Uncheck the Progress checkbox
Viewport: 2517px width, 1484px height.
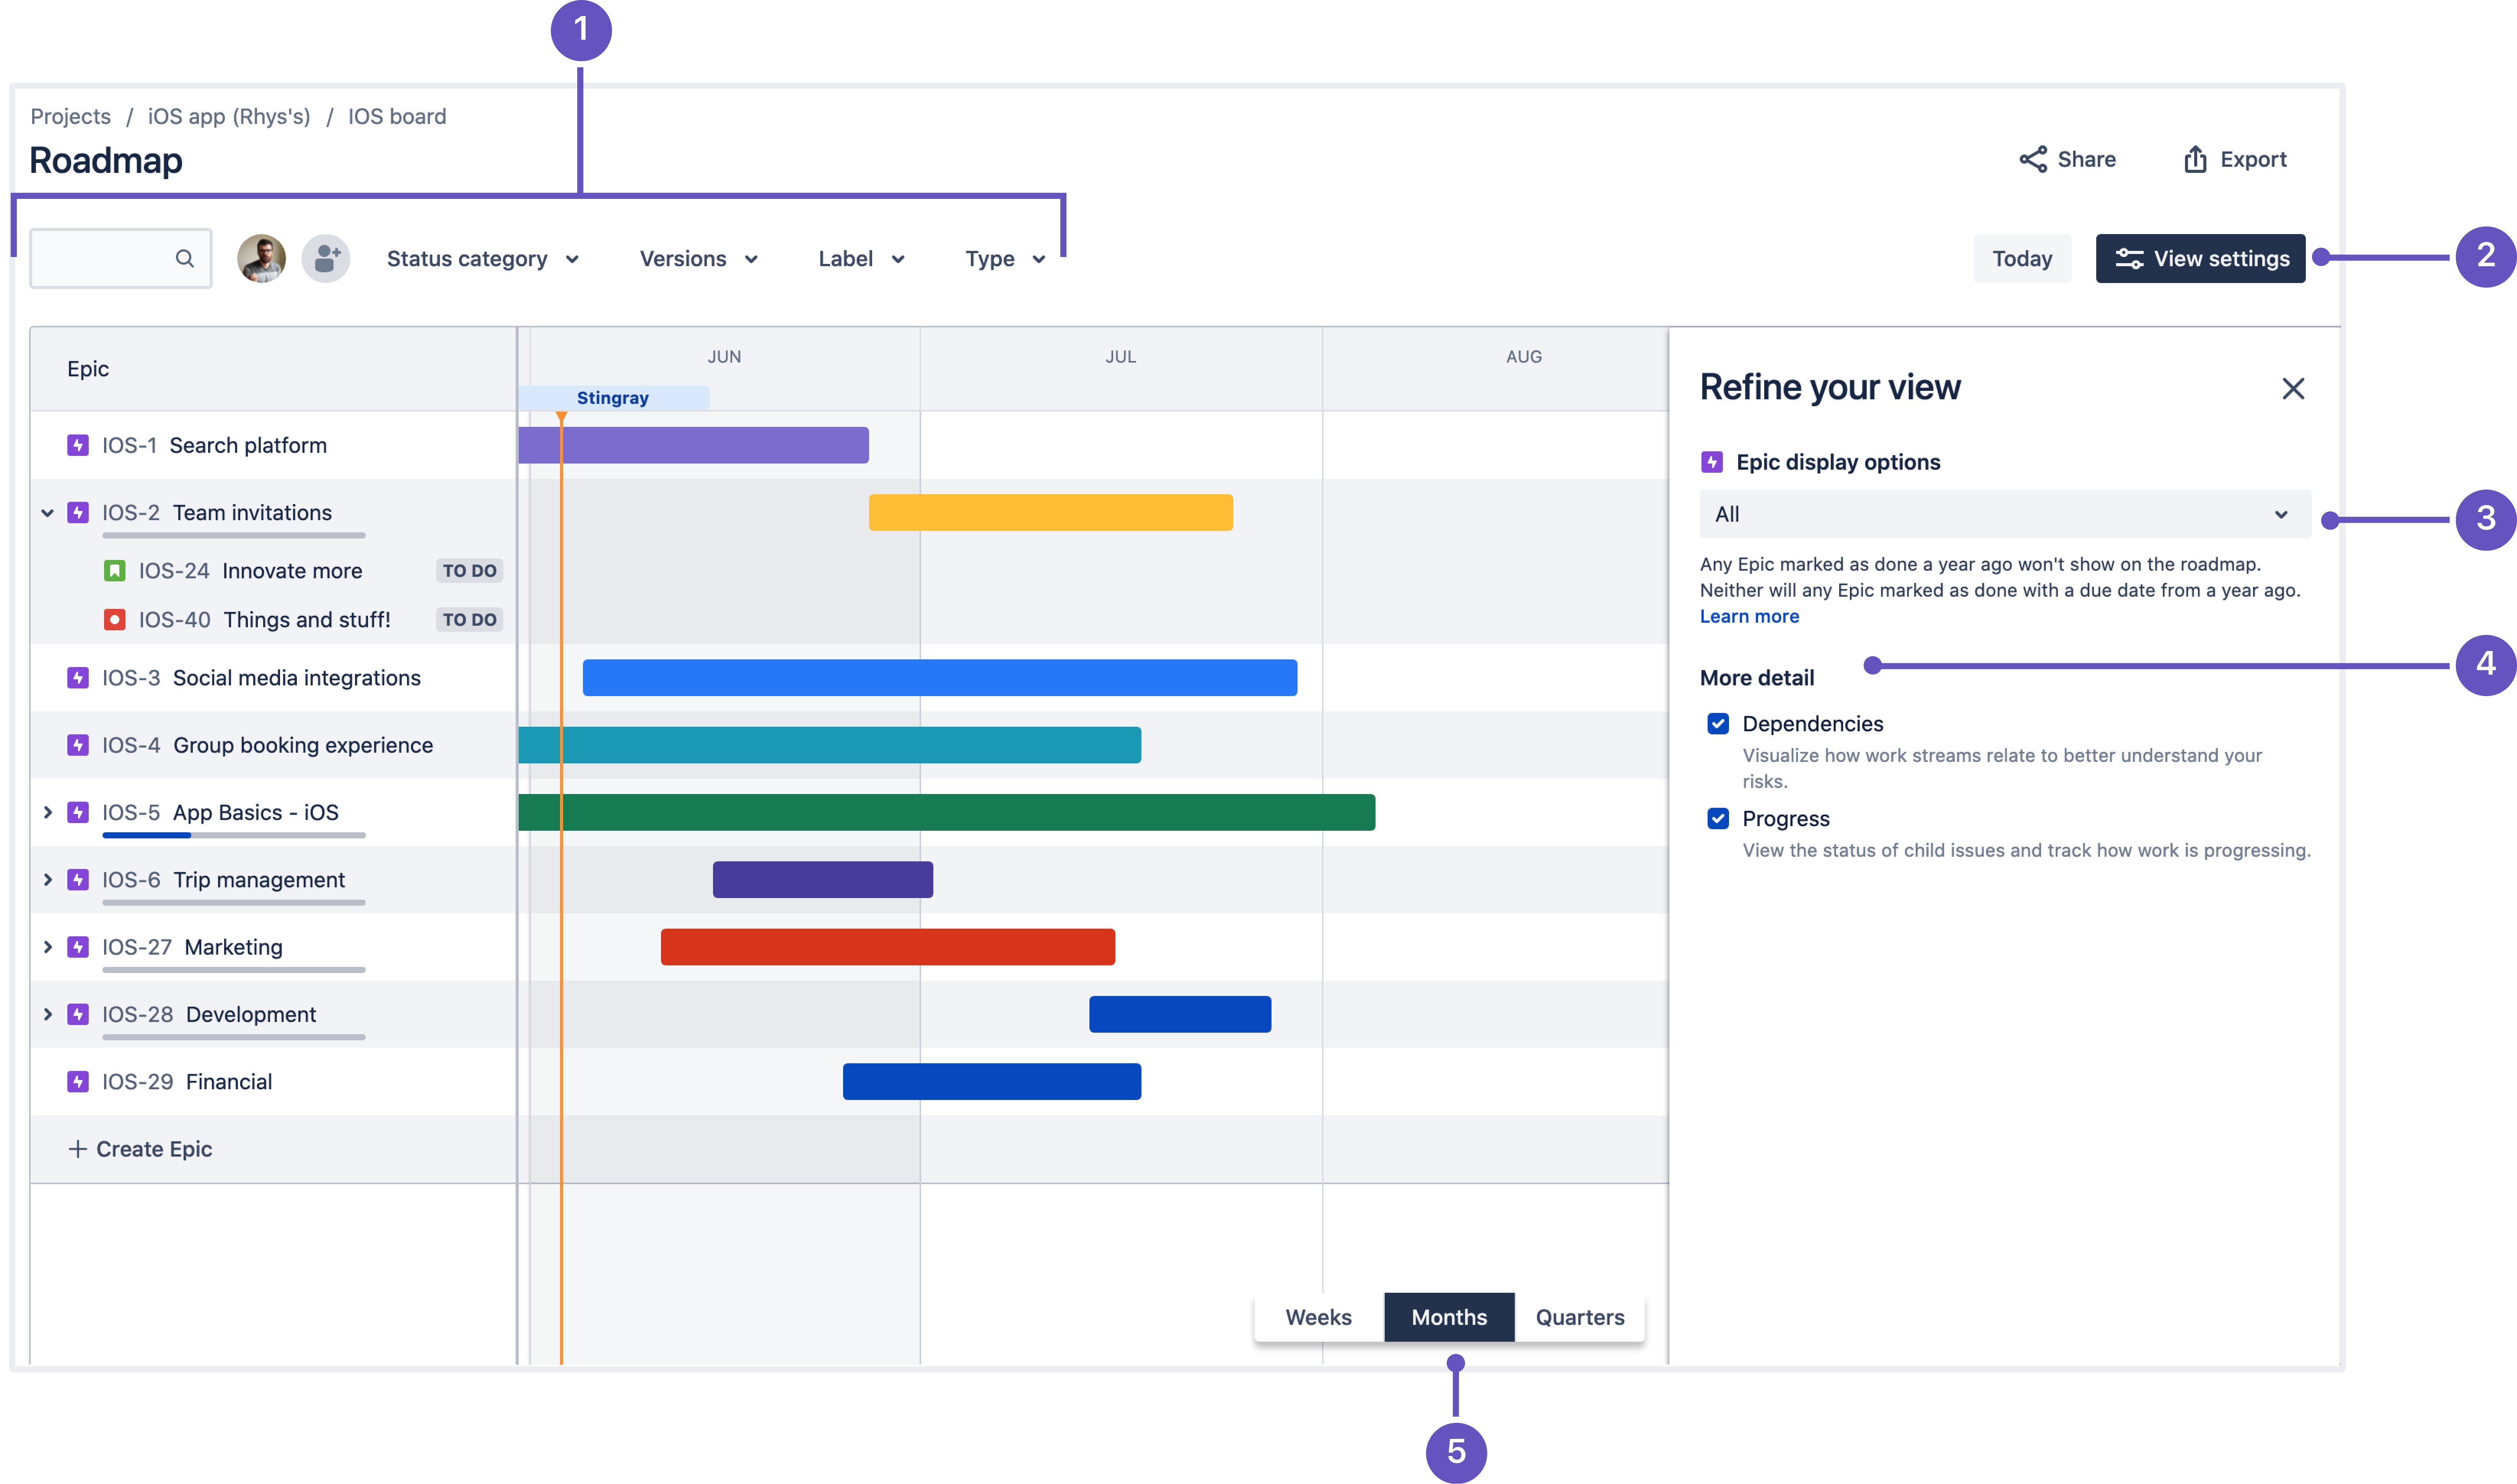pos(1718,819)
